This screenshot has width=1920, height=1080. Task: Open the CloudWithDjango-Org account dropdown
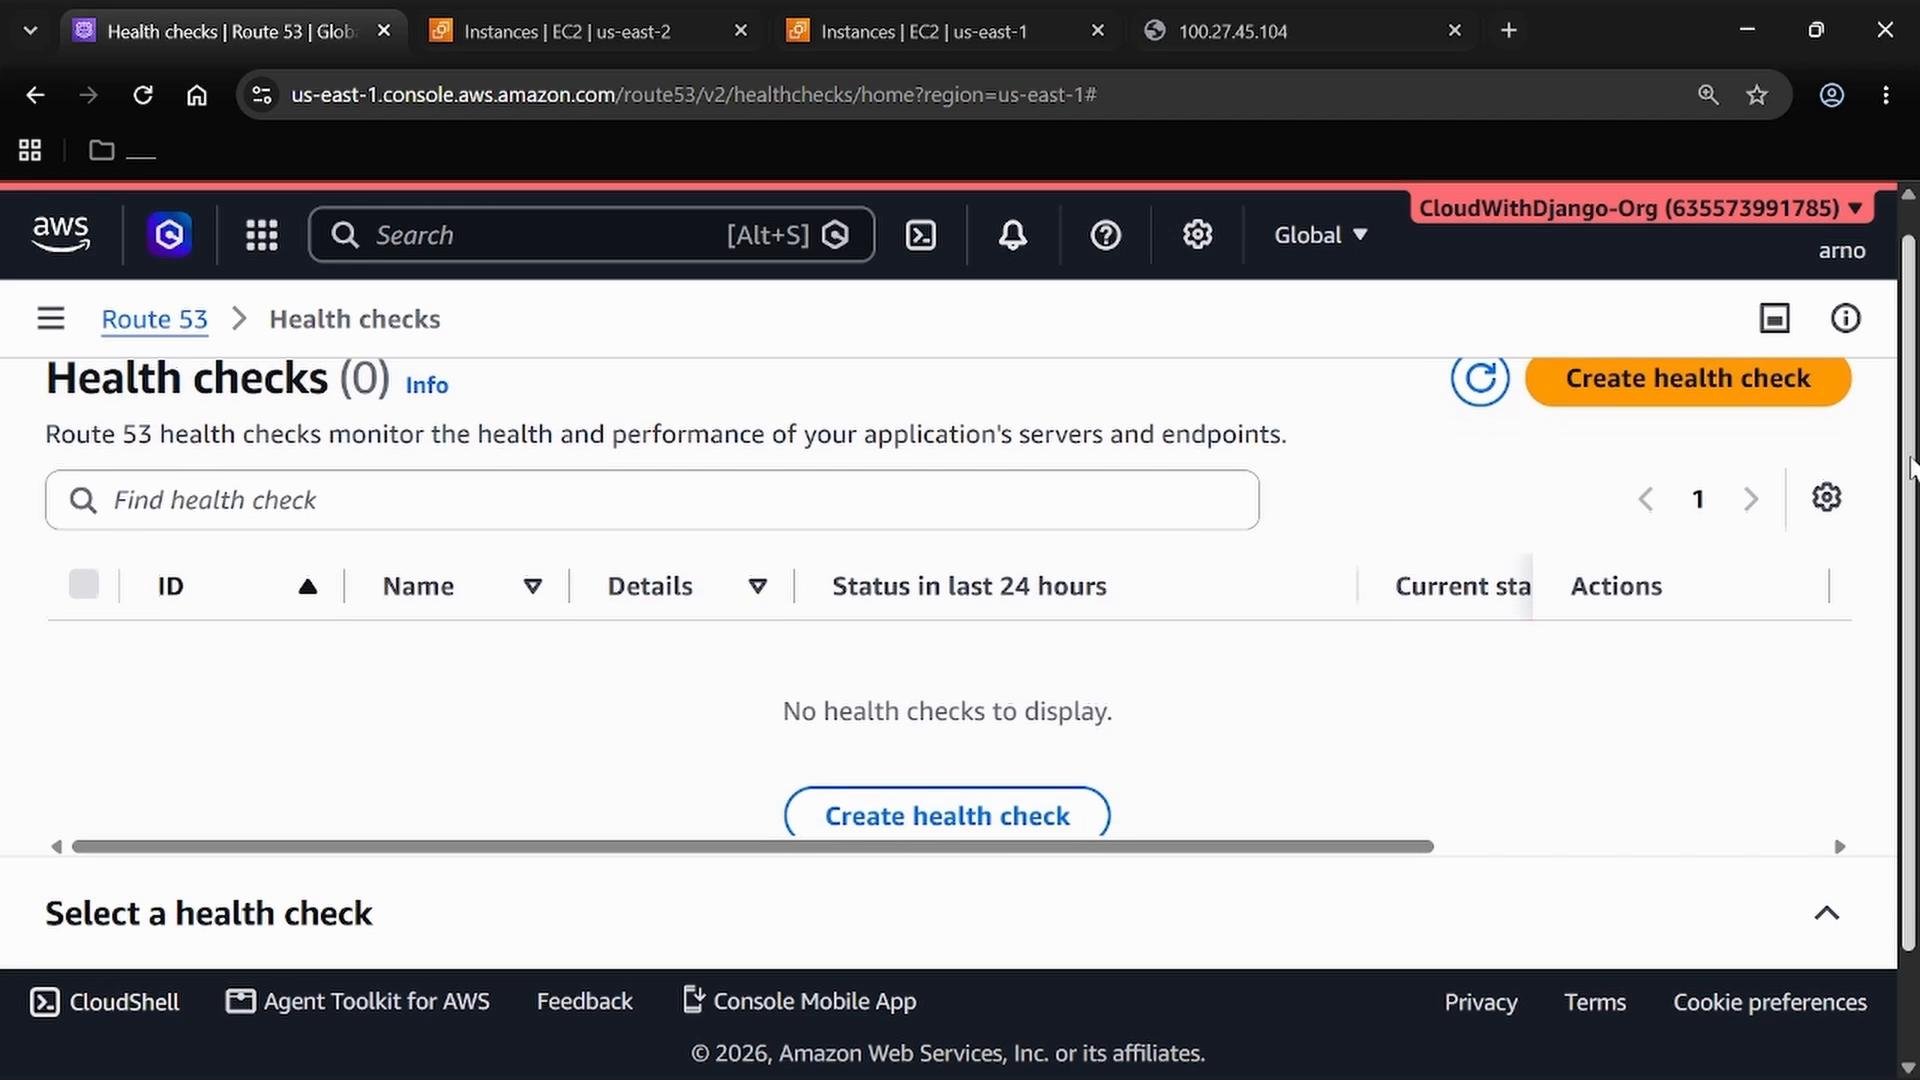pyautogui.click(x=1640, y=208)
